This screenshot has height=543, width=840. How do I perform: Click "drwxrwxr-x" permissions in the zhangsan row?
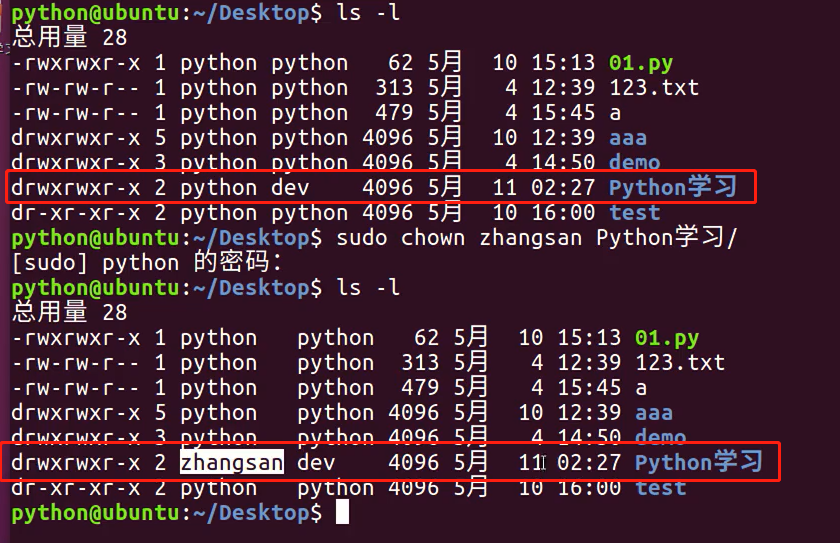[x=76, y=463]
